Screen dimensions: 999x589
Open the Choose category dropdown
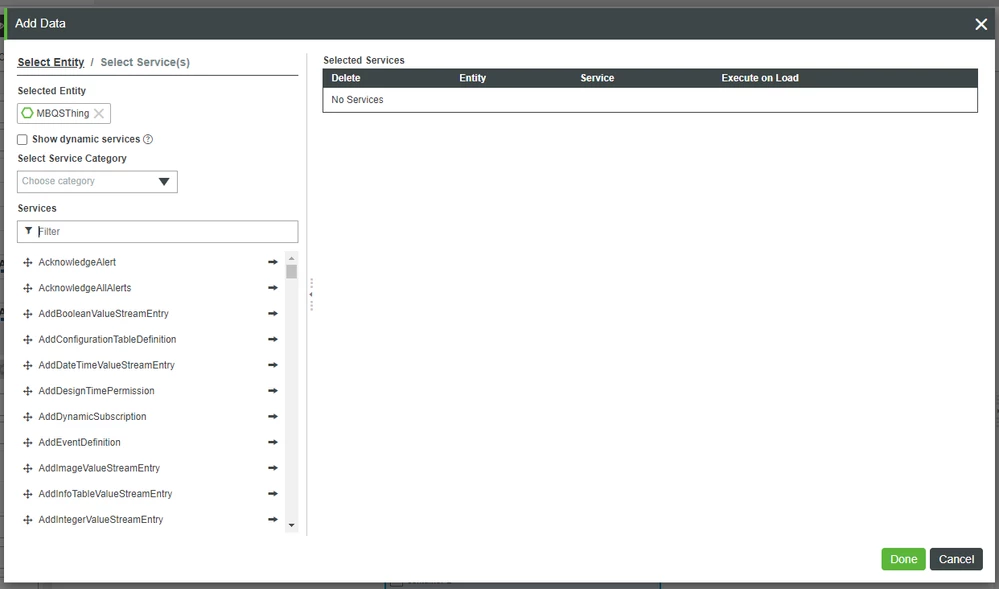(x=96, y=181)
